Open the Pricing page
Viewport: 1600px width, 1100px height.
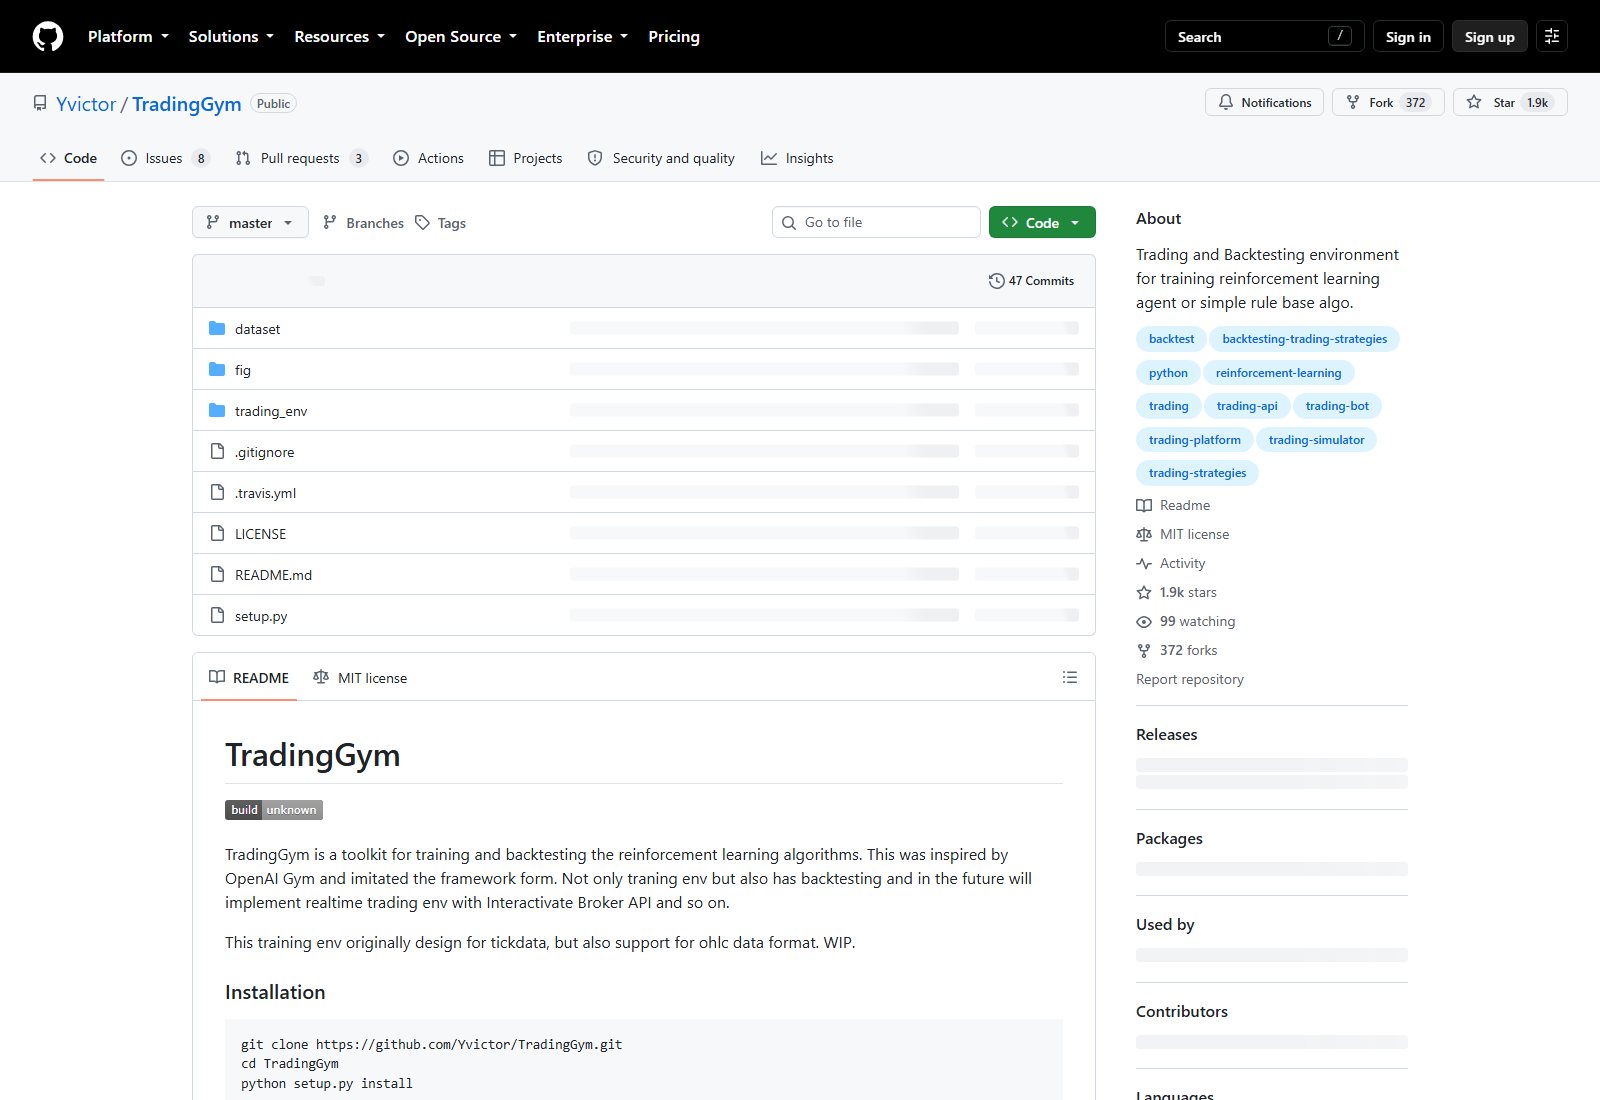coord(674,36)
